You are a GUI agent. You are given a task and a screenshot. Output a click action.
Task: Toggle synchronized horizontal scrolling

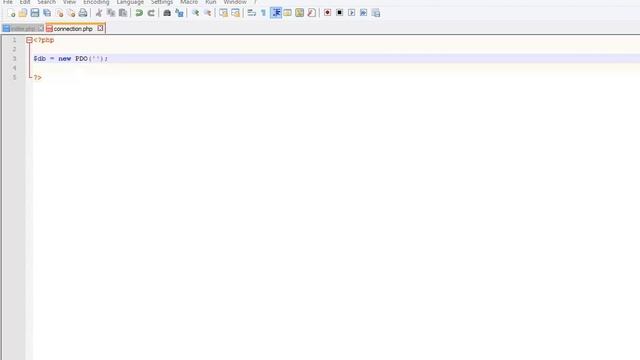pos(236,13)
